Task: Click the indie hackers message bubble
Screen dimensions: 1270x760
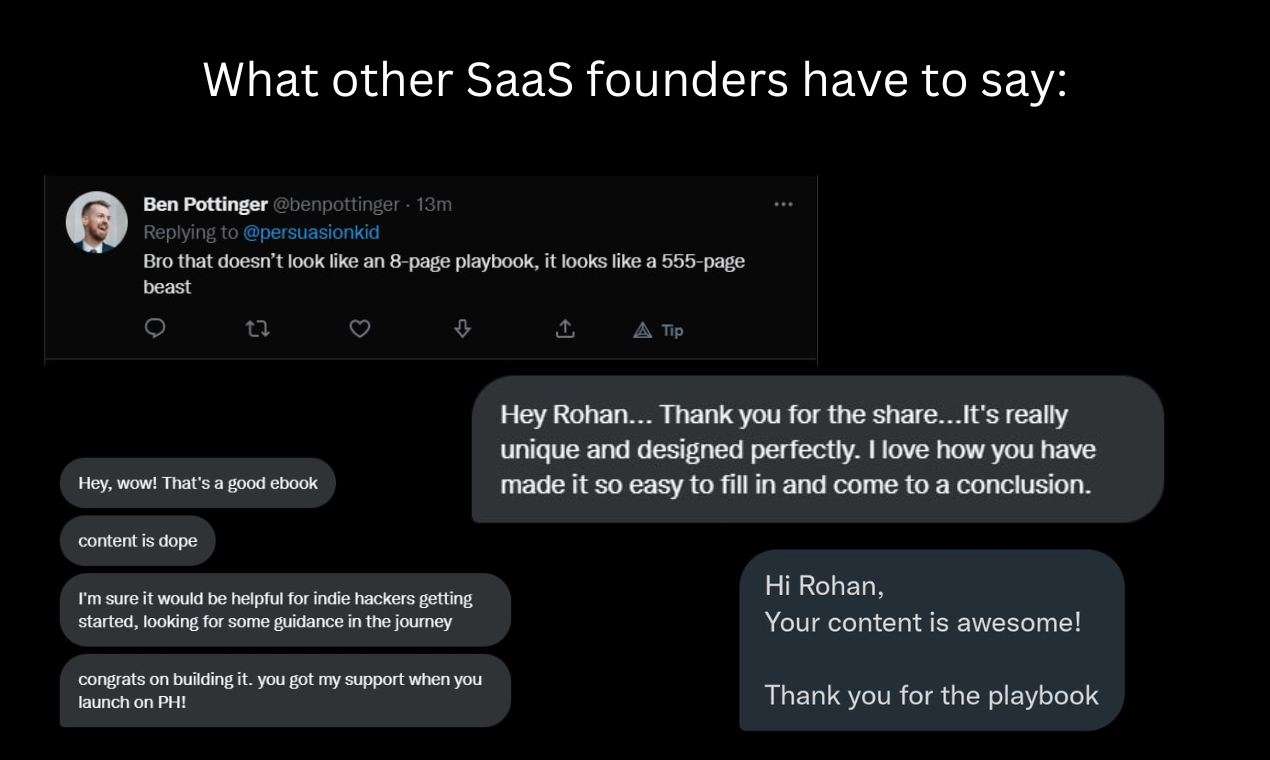Action: click(285, 610)
